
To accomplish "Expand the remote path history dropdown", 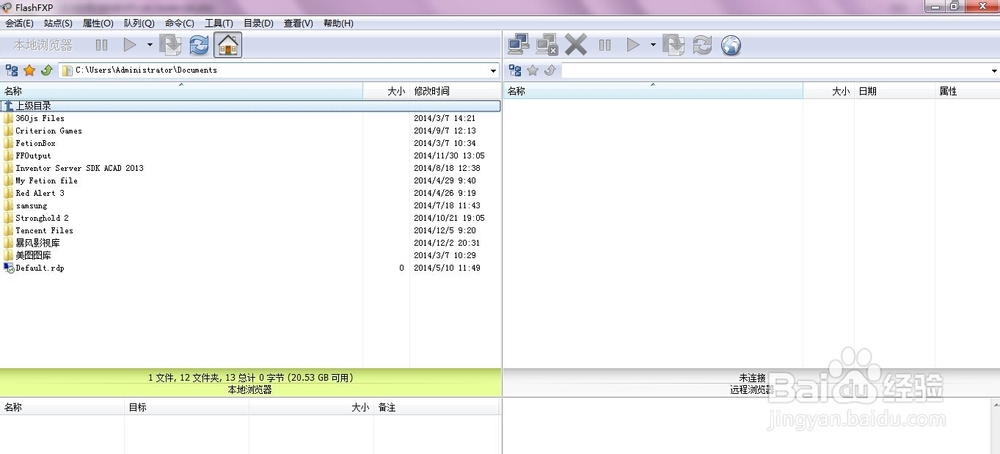I will (x=995, y=70).
